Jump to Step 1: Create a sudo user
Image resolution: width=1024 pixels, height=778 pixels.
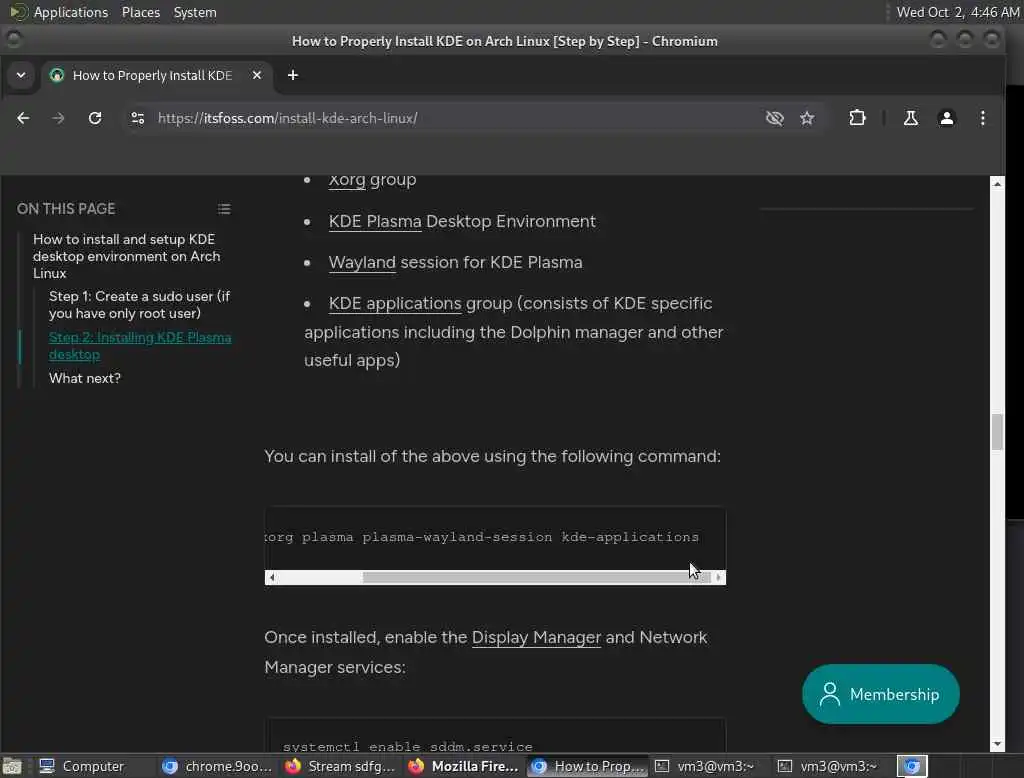point(139,304)
